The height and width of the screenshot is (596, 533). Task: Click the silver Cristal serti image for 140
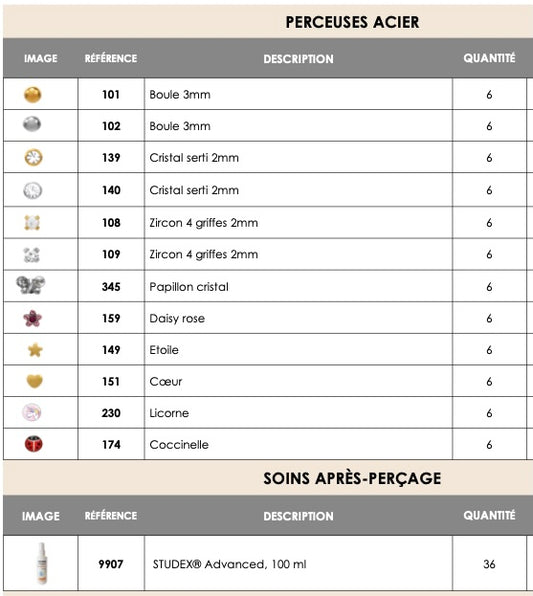click(33, 190)
